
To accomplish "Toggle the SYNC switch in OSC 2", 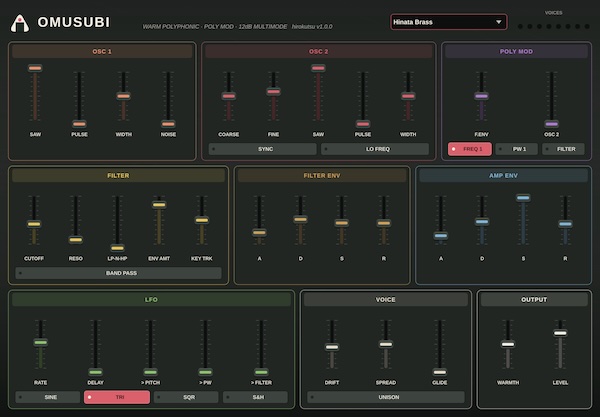I will (x=262, y=149).
